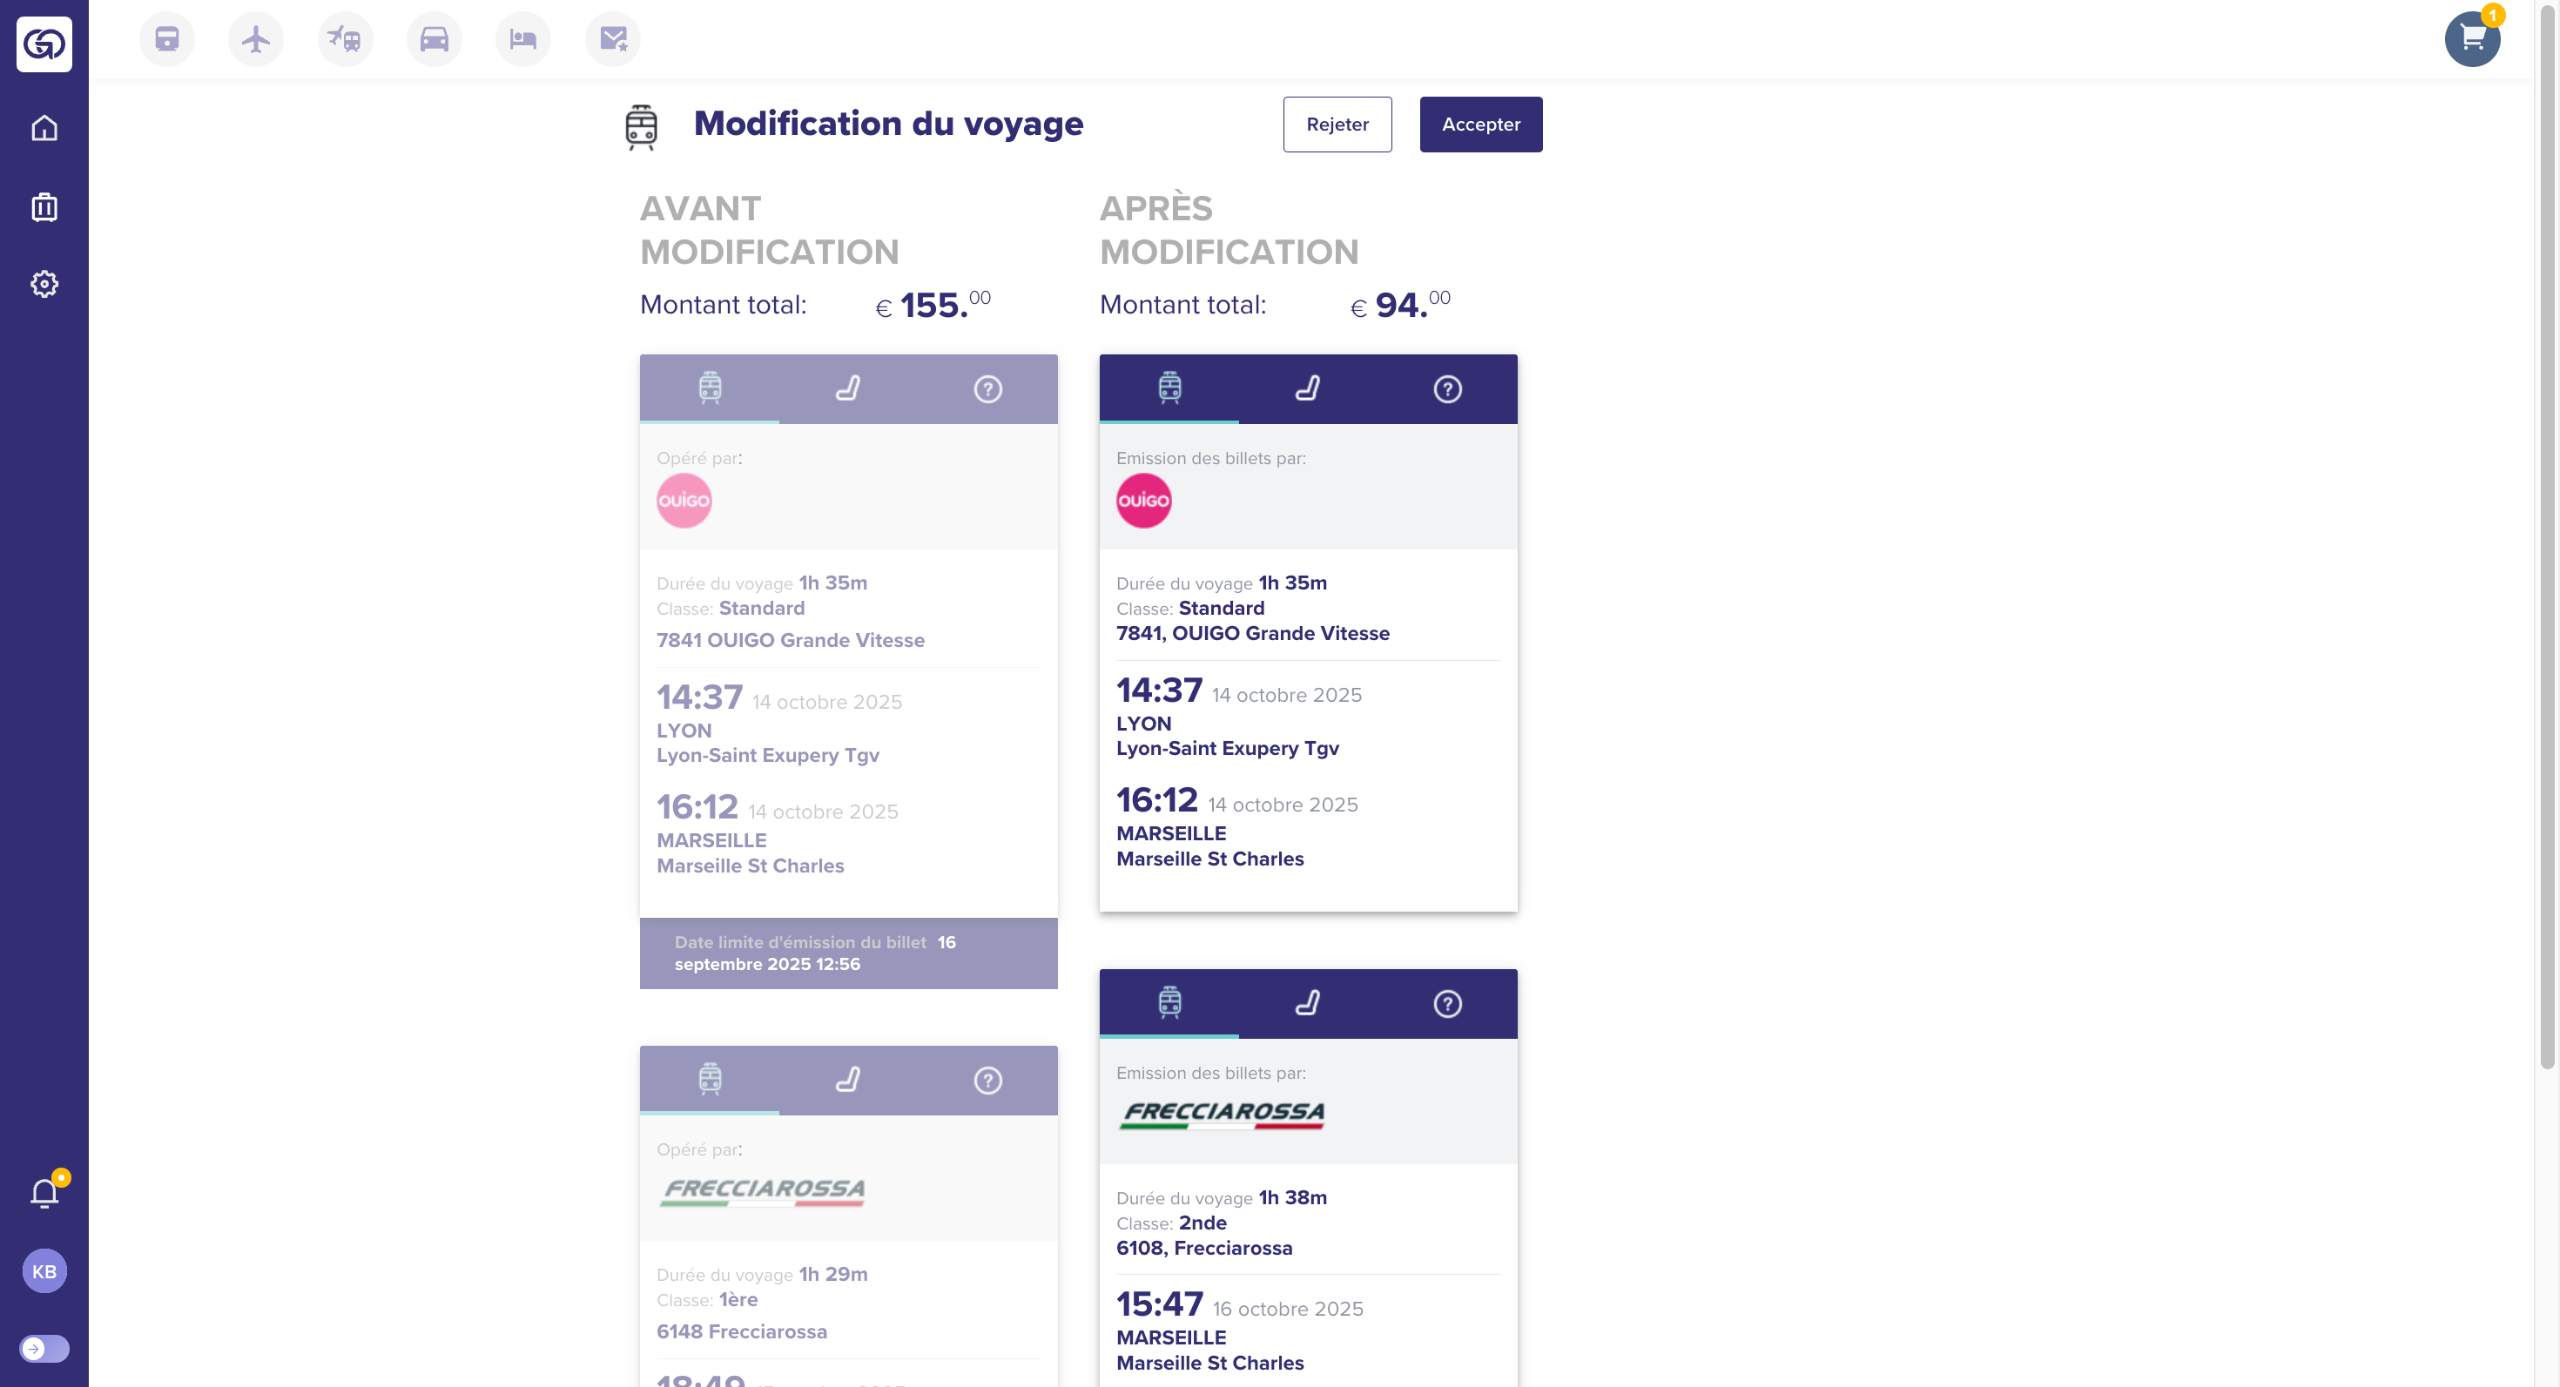This screenshot has height=1387, width=2560.
Task: Select seat tab in after-modification Frecciarossa card
Action: pyautogui.click(x=1308, y=1003)
